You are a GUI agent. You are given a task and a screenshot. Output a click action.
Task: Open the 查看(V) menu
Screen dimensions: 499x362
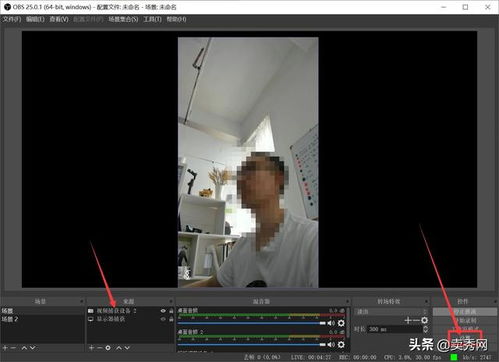(59, 19)
